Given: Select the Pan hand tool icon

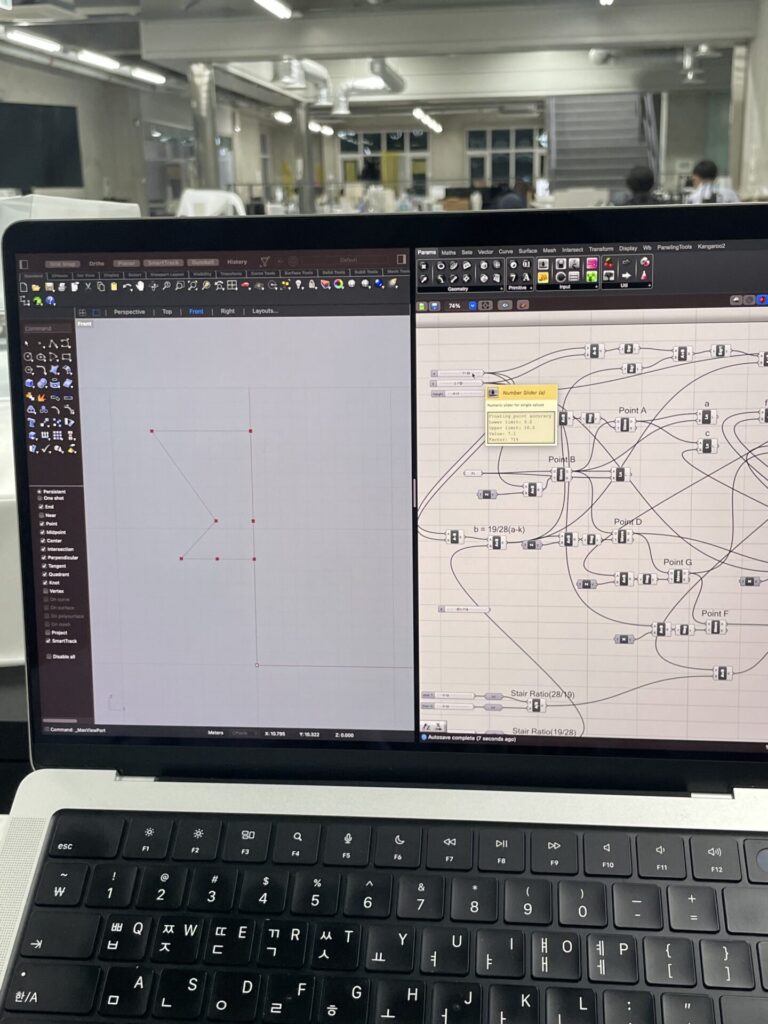Looking at the screenshot, I should (x=140, y=286).
